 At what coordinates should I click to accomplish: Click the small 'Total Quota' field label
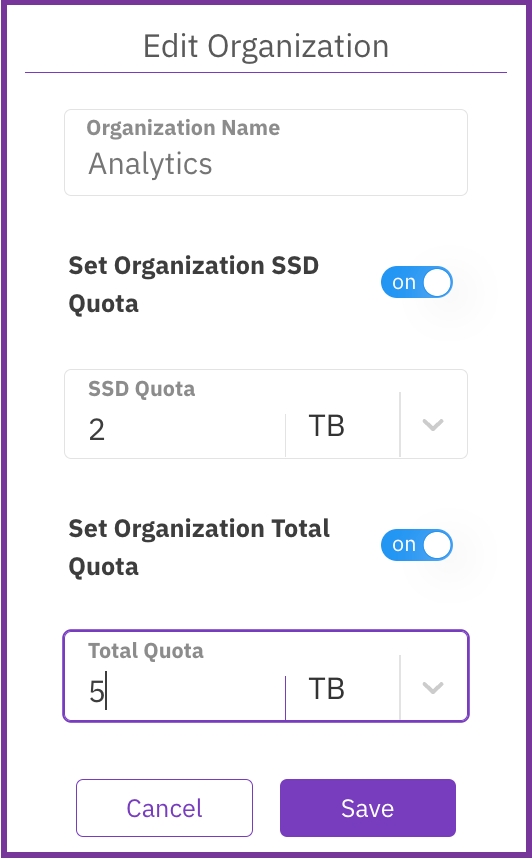(x=146, y=651)
